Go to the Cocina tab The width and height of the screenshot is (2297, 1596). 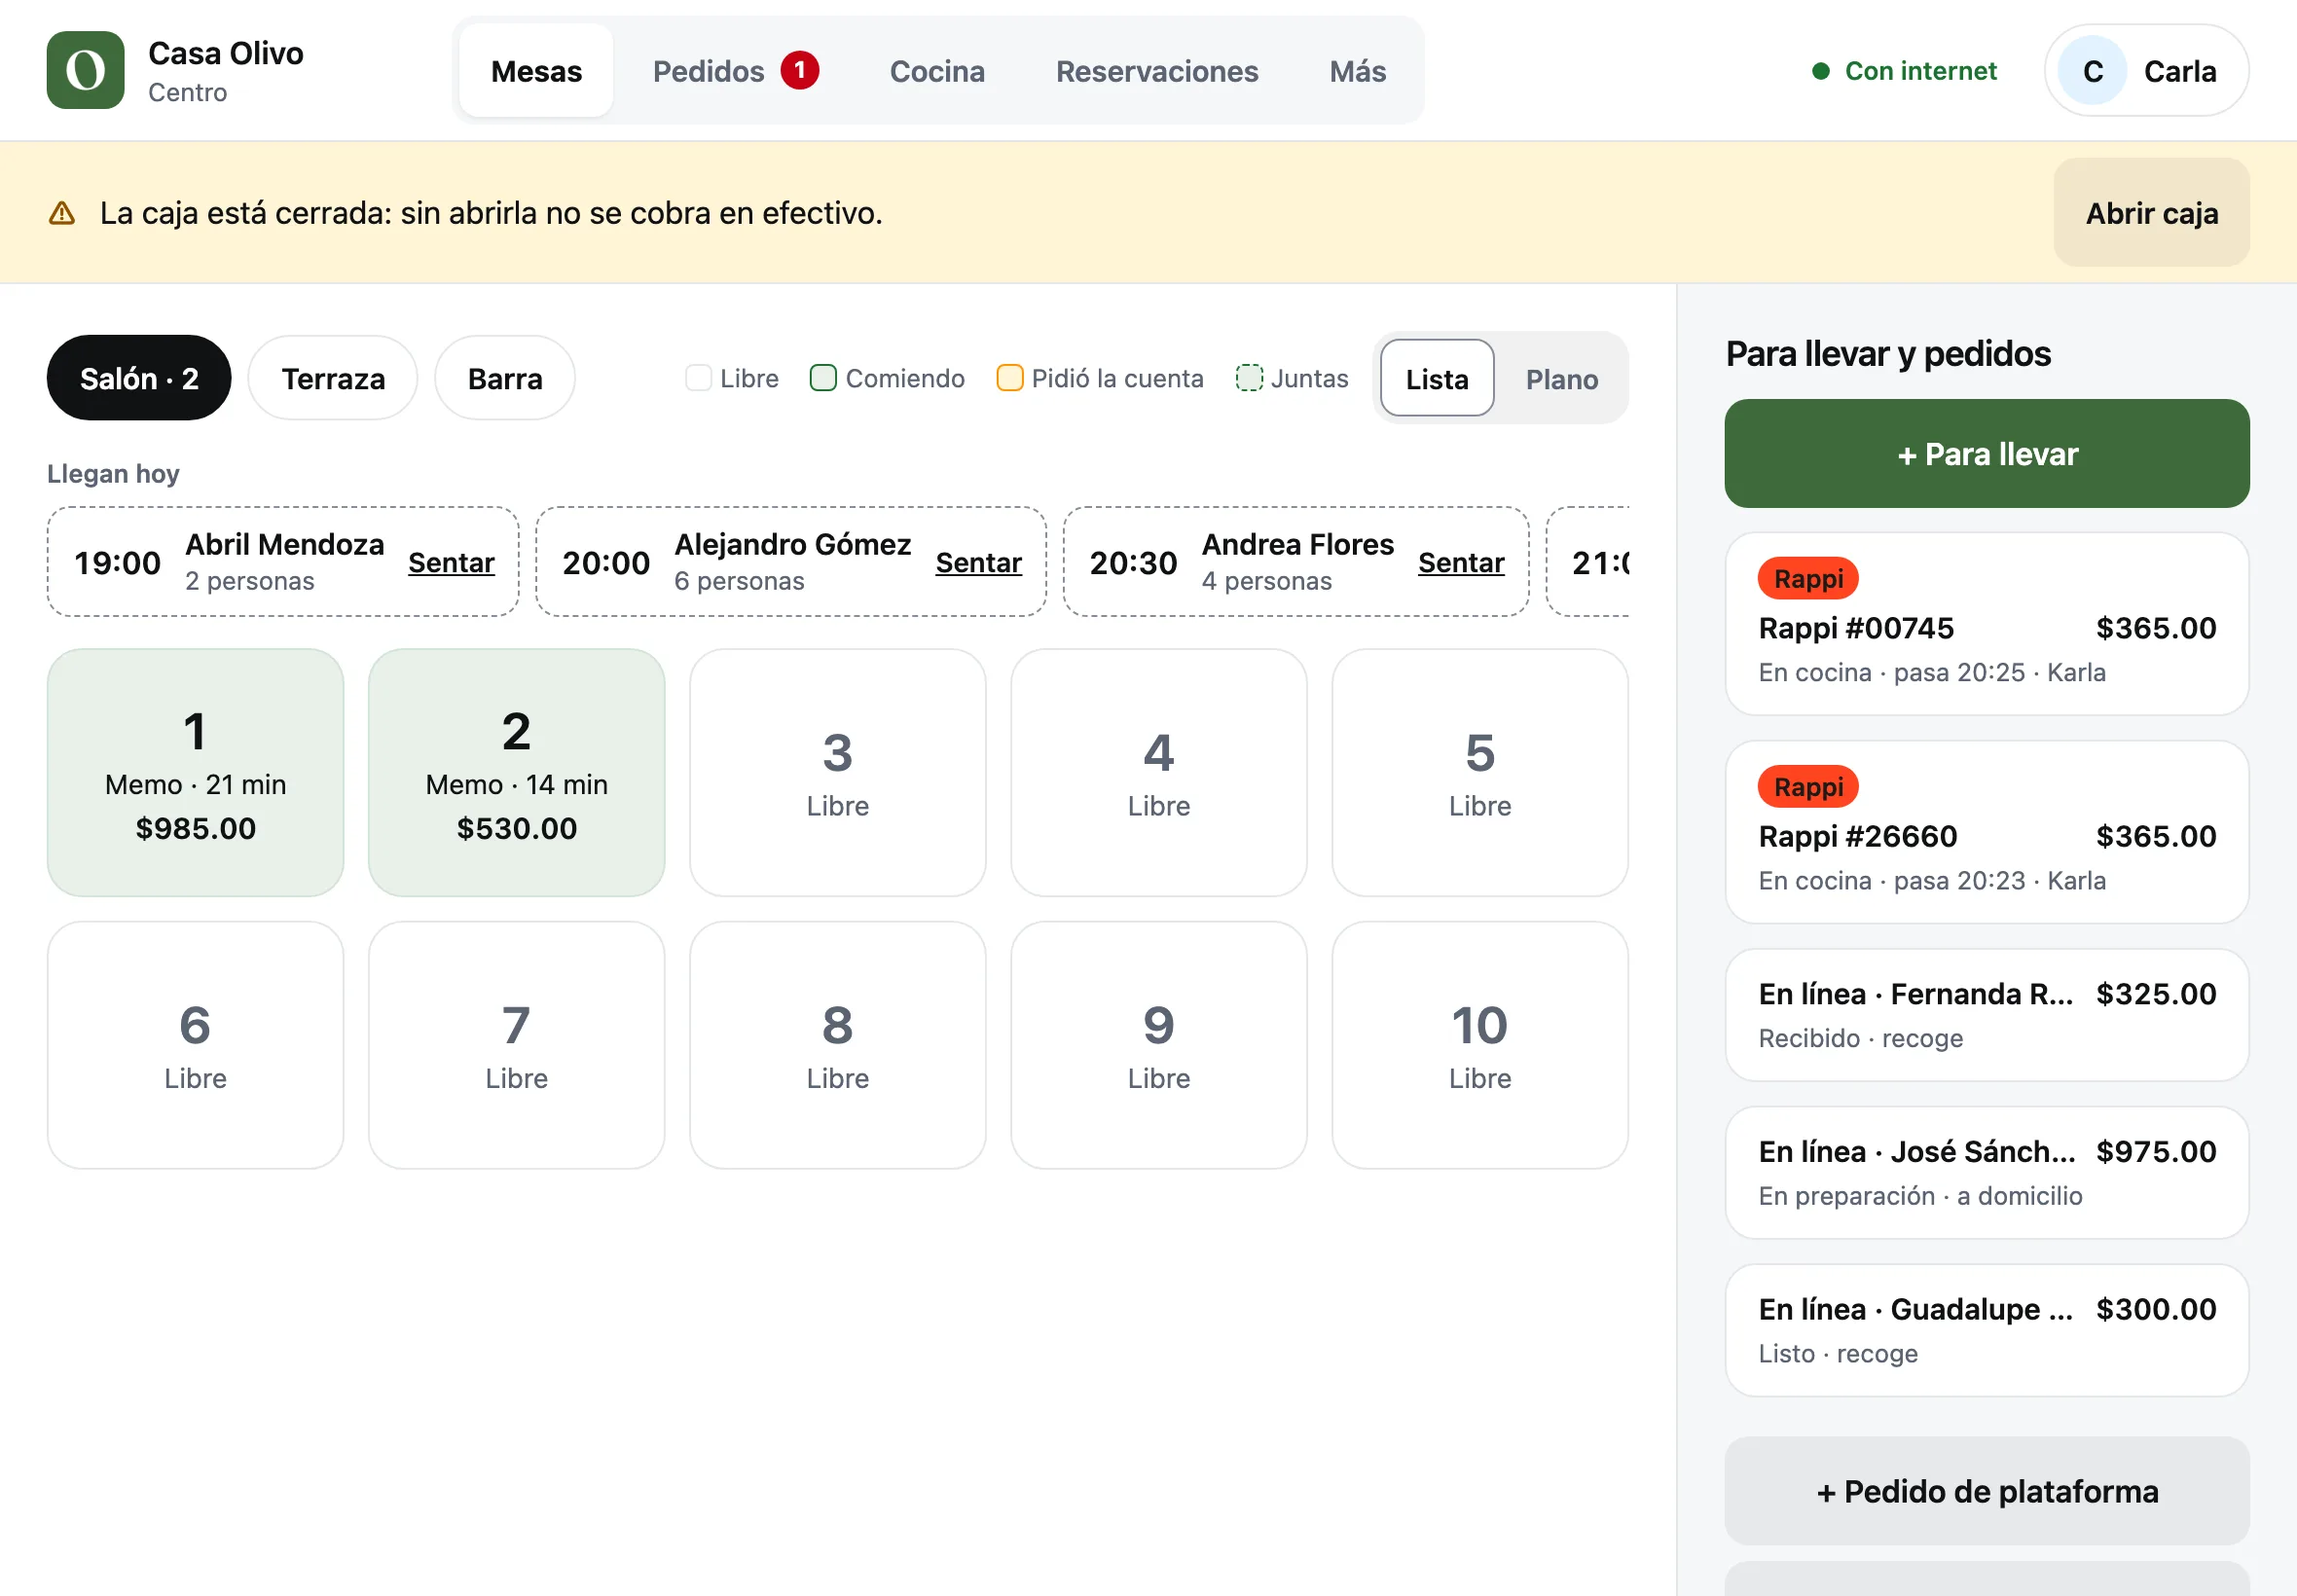pos(937,71)
